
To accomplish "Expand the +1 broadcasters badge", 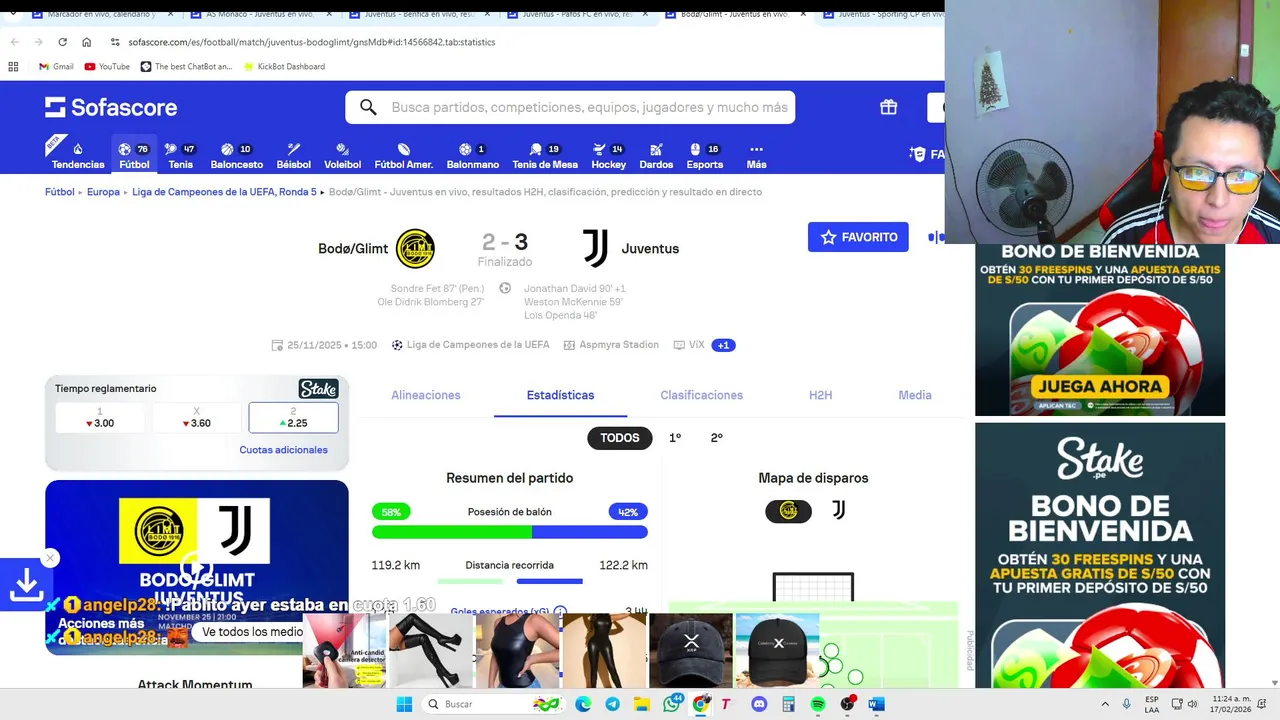I will (x=723, y=345).
